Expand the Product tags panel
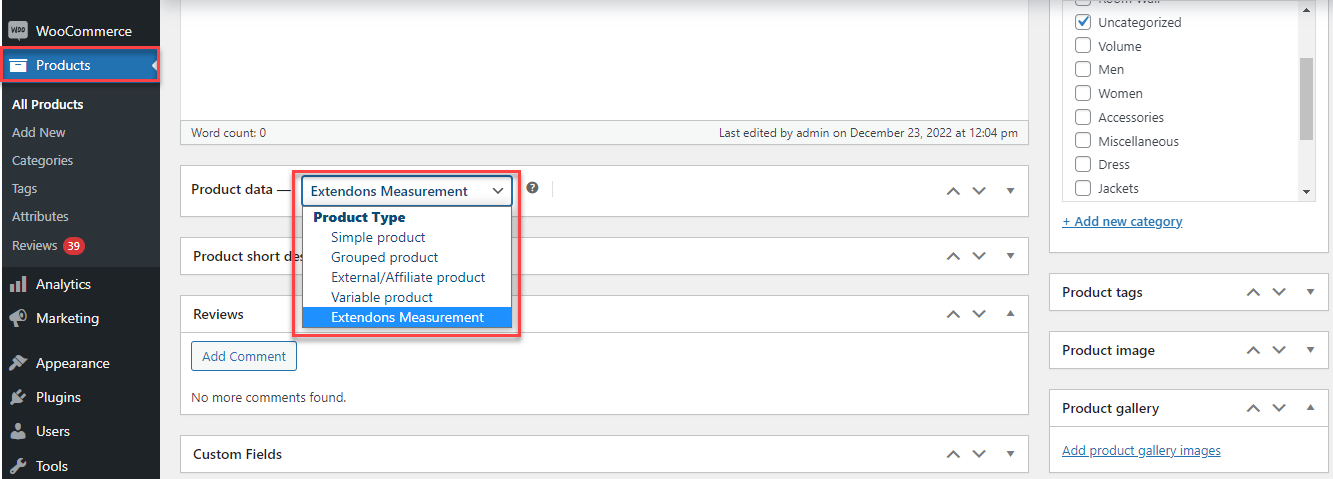1333x479 pixels. (1310, 292)
